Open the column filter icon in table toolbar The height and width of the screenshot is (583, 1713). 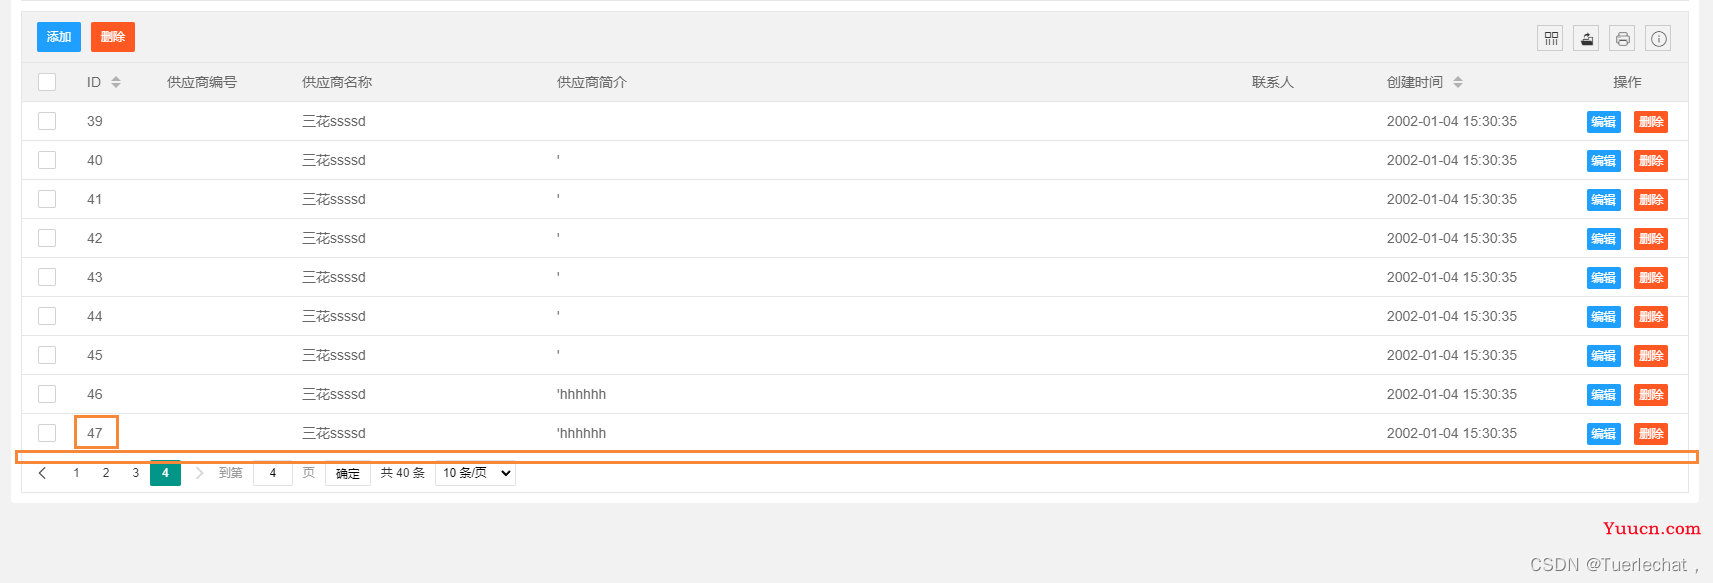point(1550,39)
